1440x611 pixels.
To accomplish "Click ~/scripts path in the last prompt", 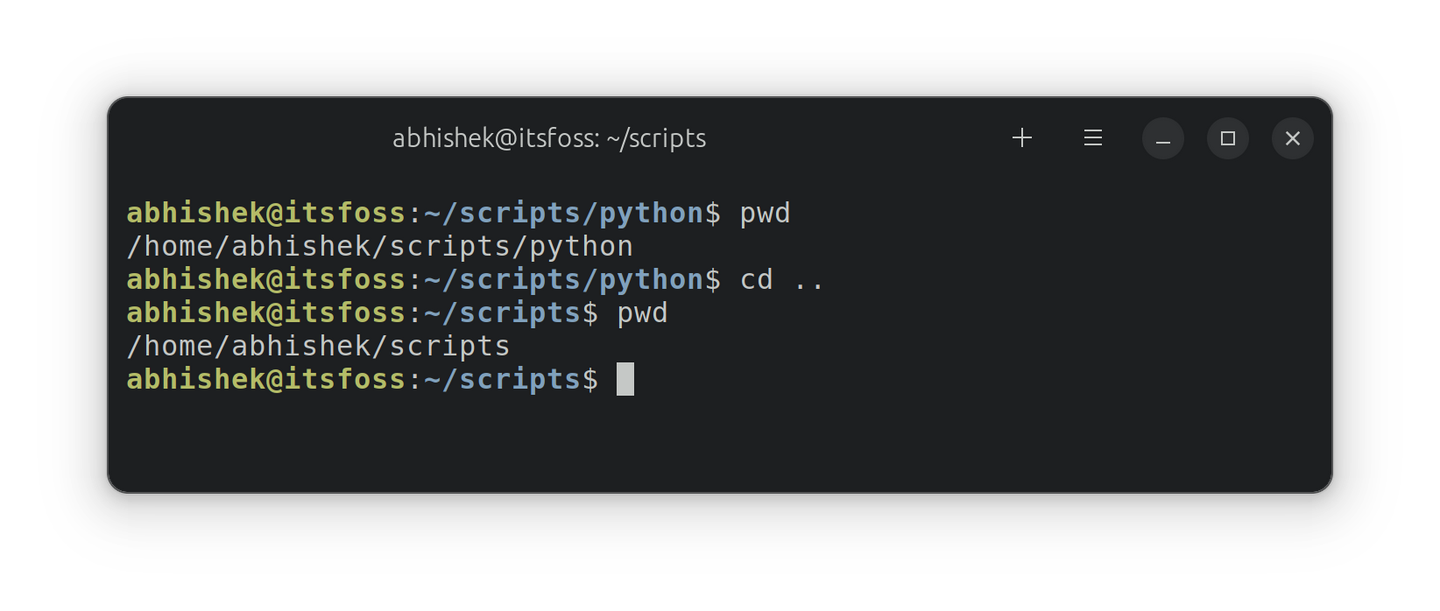I will [502, 380].
